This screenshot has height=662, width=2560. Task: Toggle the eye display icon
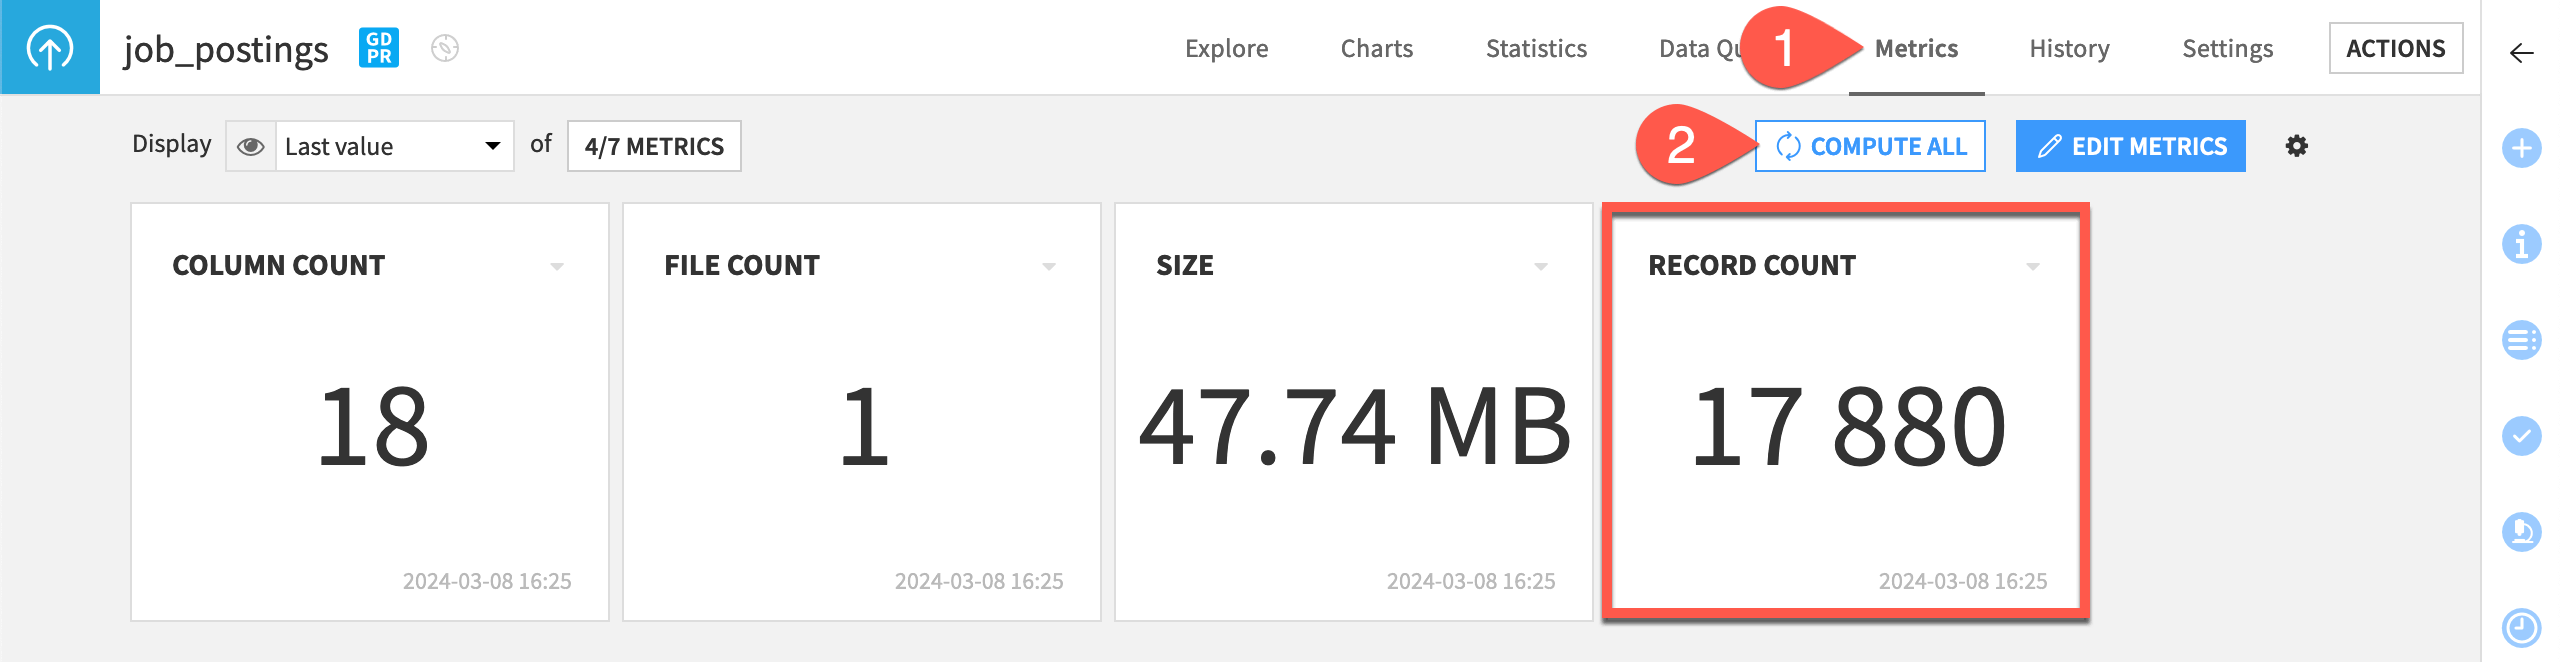coord(251,147)
